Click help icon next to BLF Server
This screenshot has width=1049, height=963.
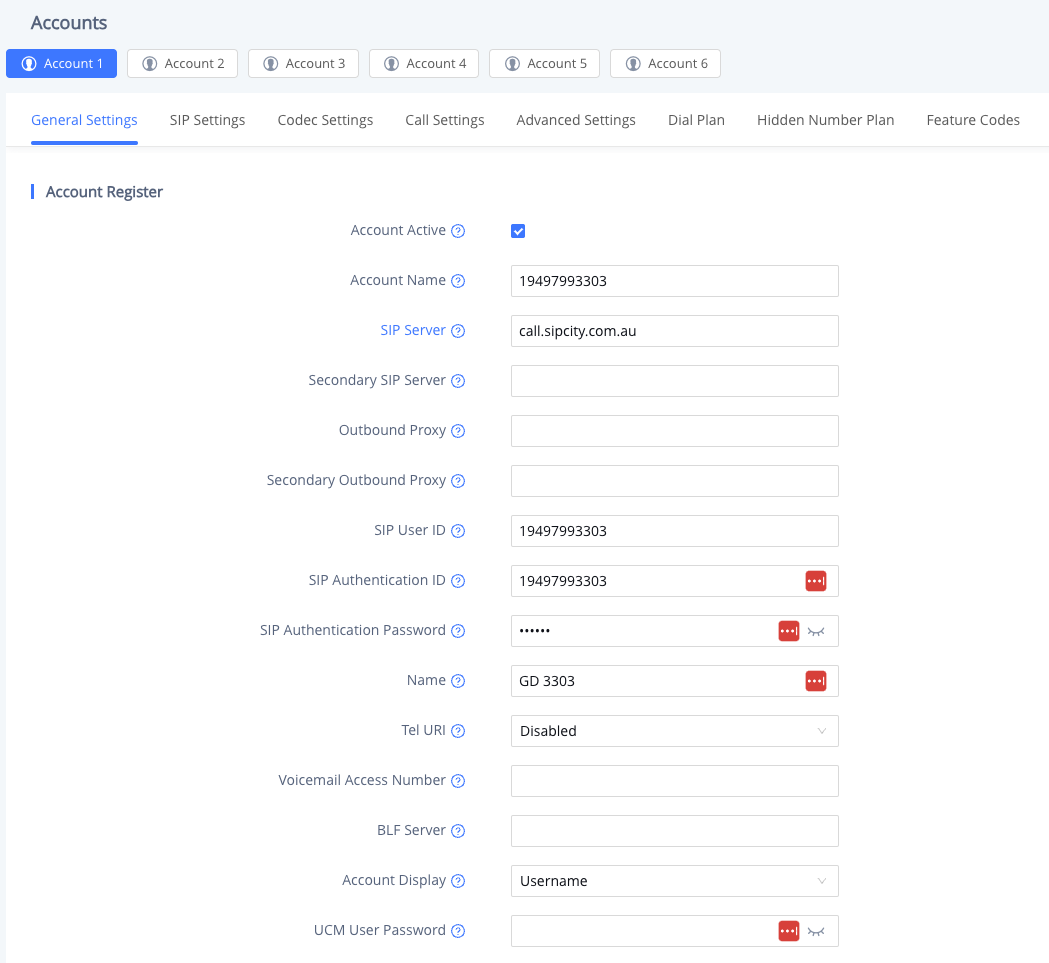coord(458,831)
